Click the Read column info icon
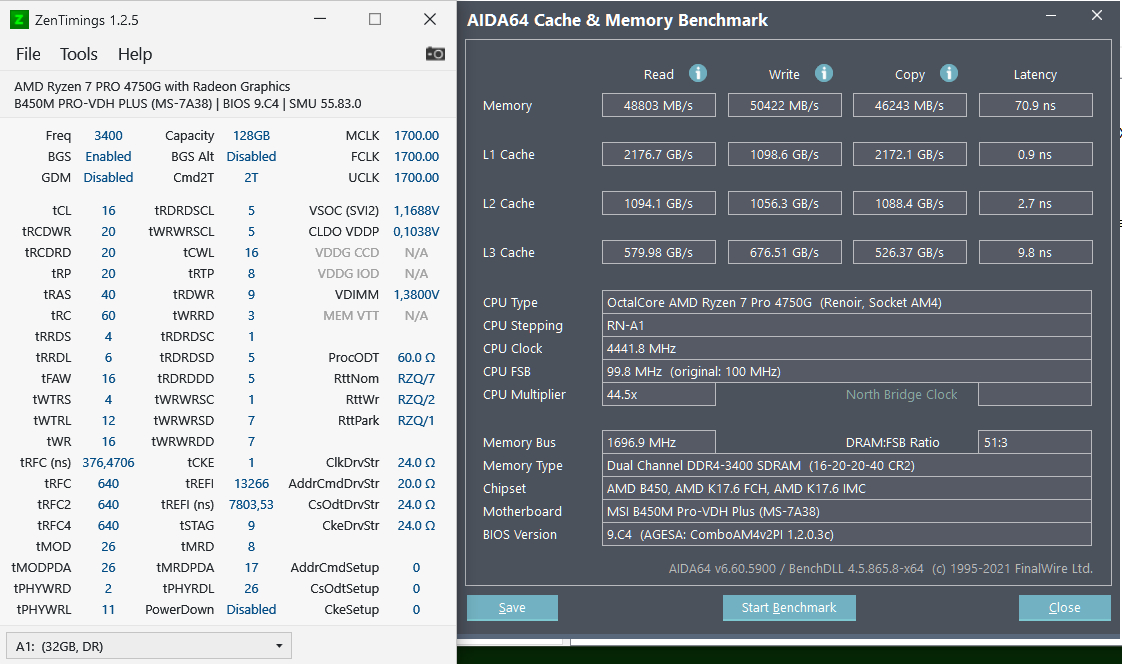 point(698,73)
